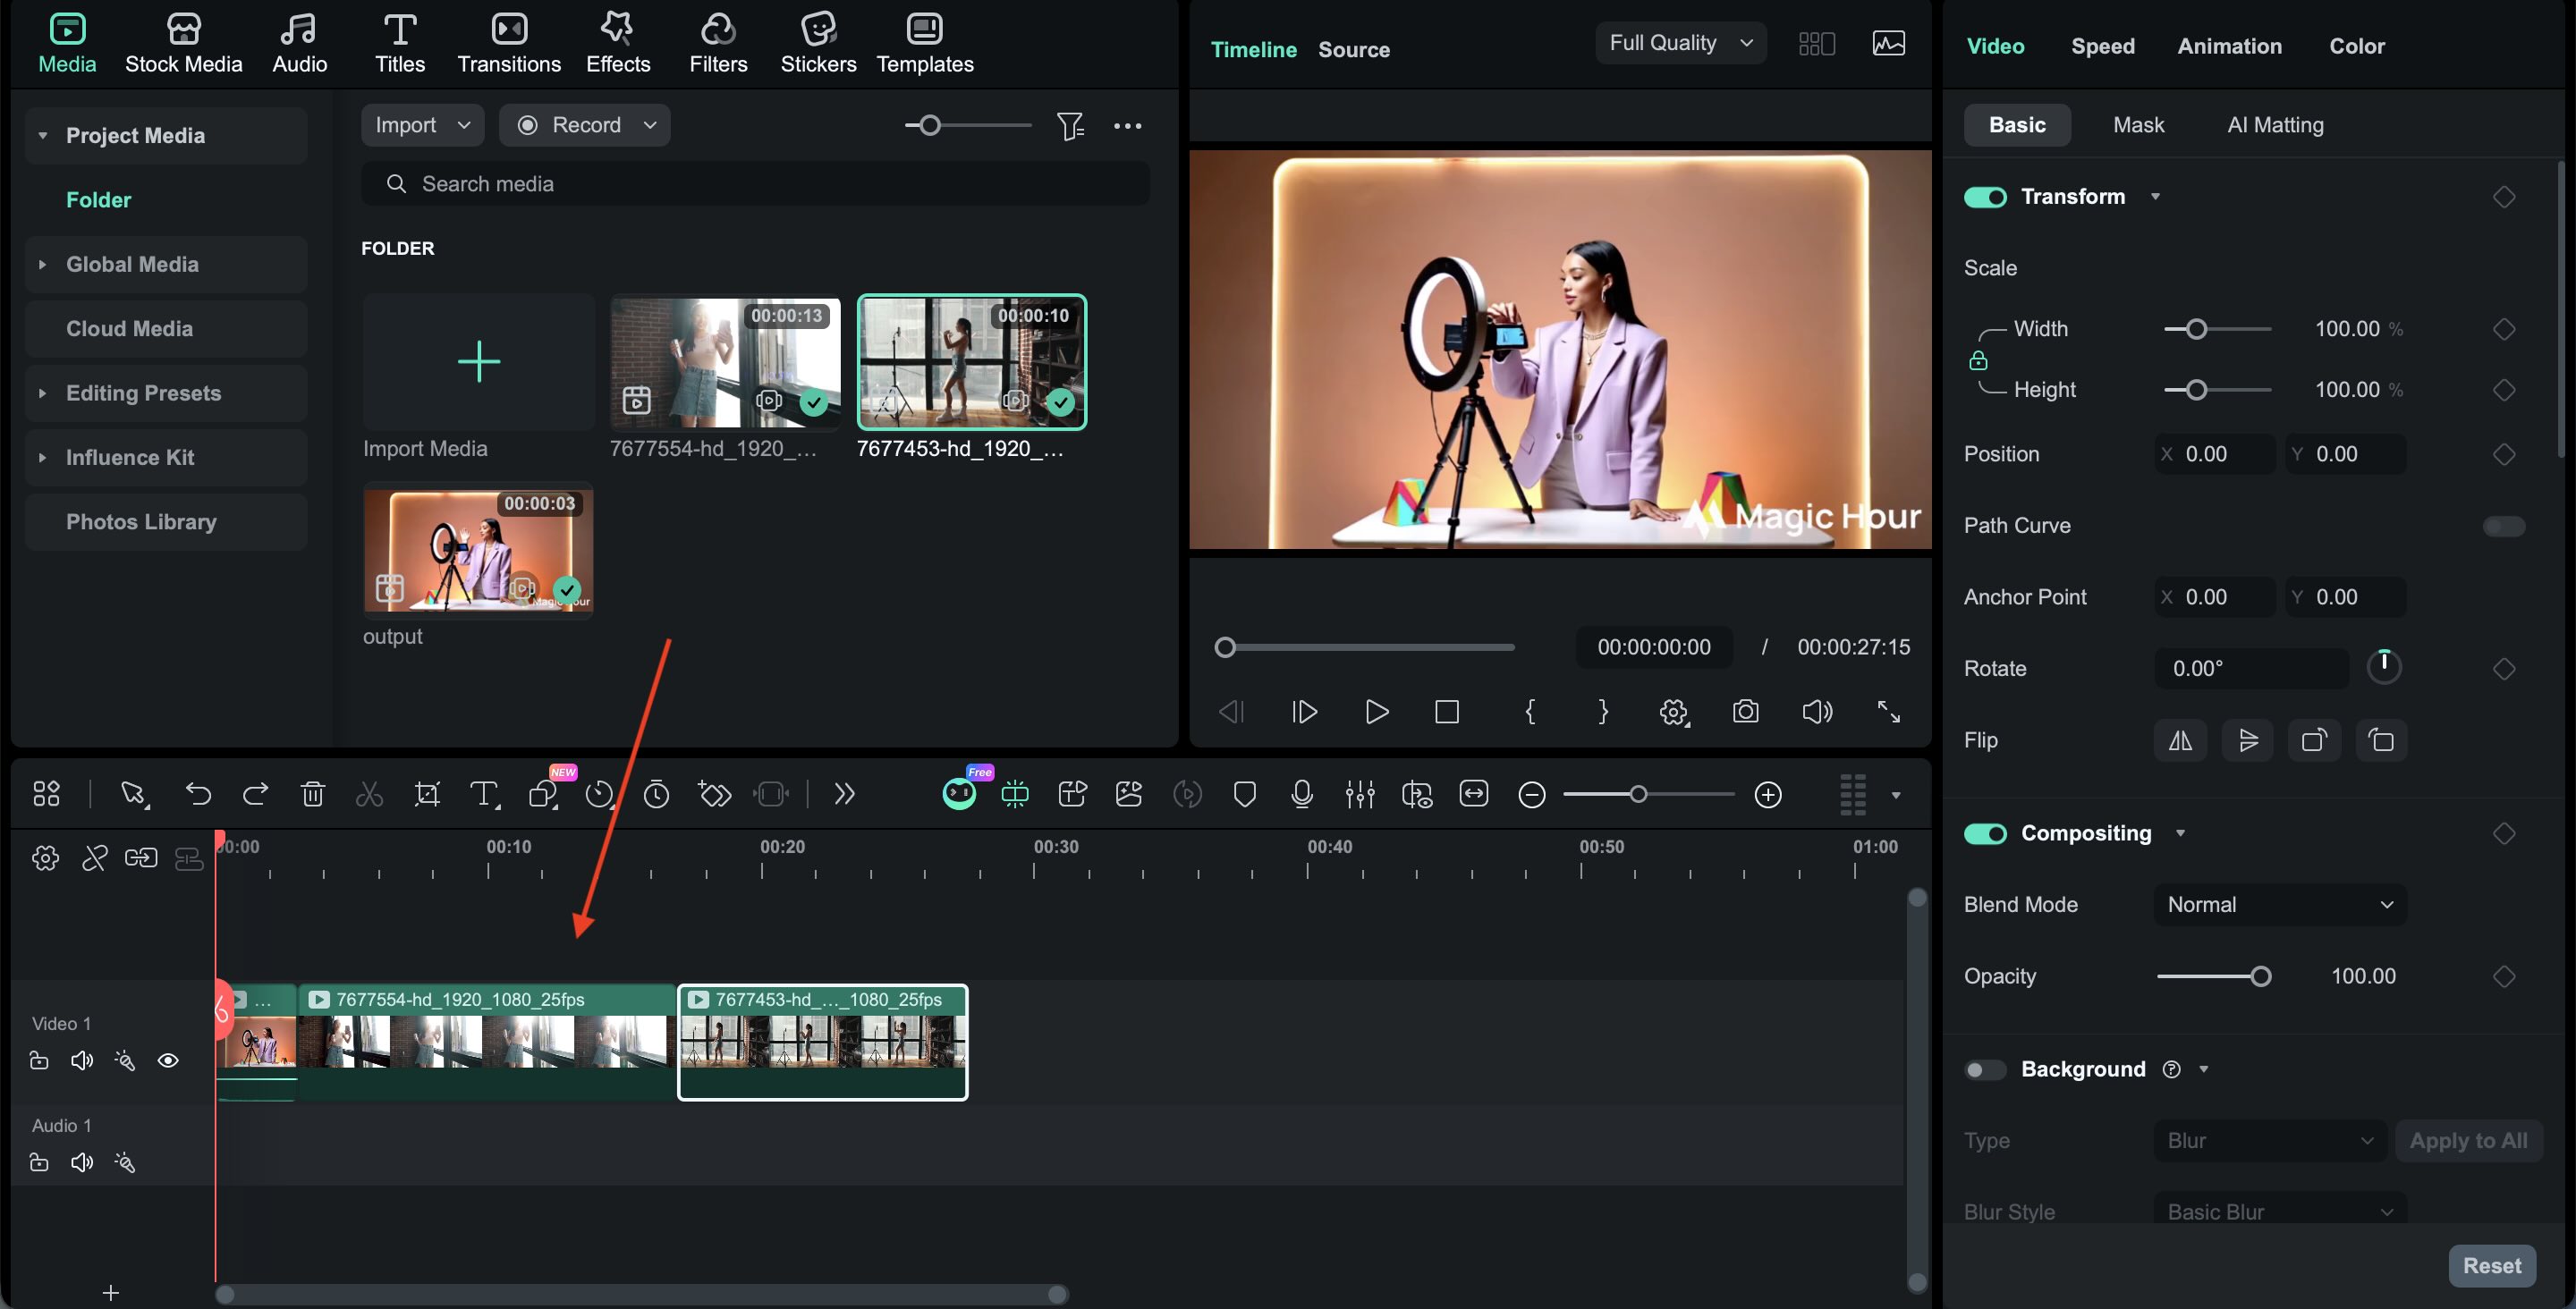Open the Blend Mode dropdown
Viewport: 2576px width, 1309px height.
click(x=2278, y=904)
